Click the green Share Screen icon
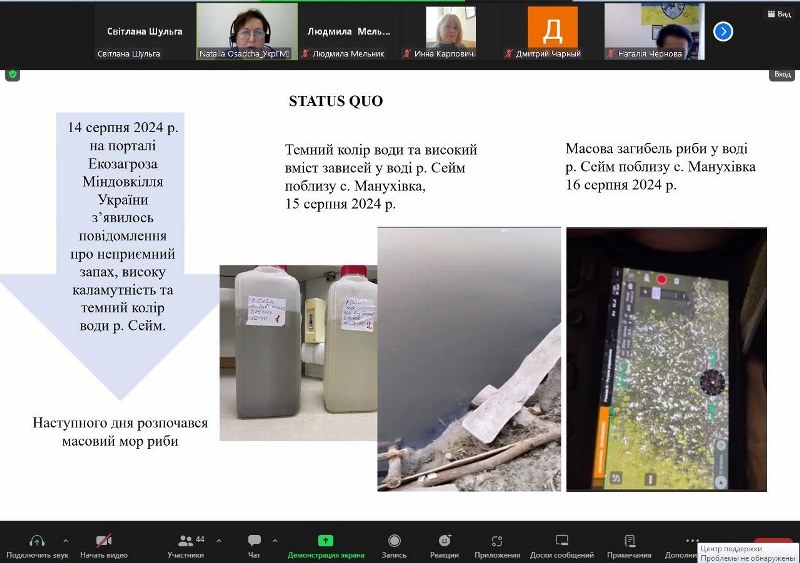 (x=325, y=541)
